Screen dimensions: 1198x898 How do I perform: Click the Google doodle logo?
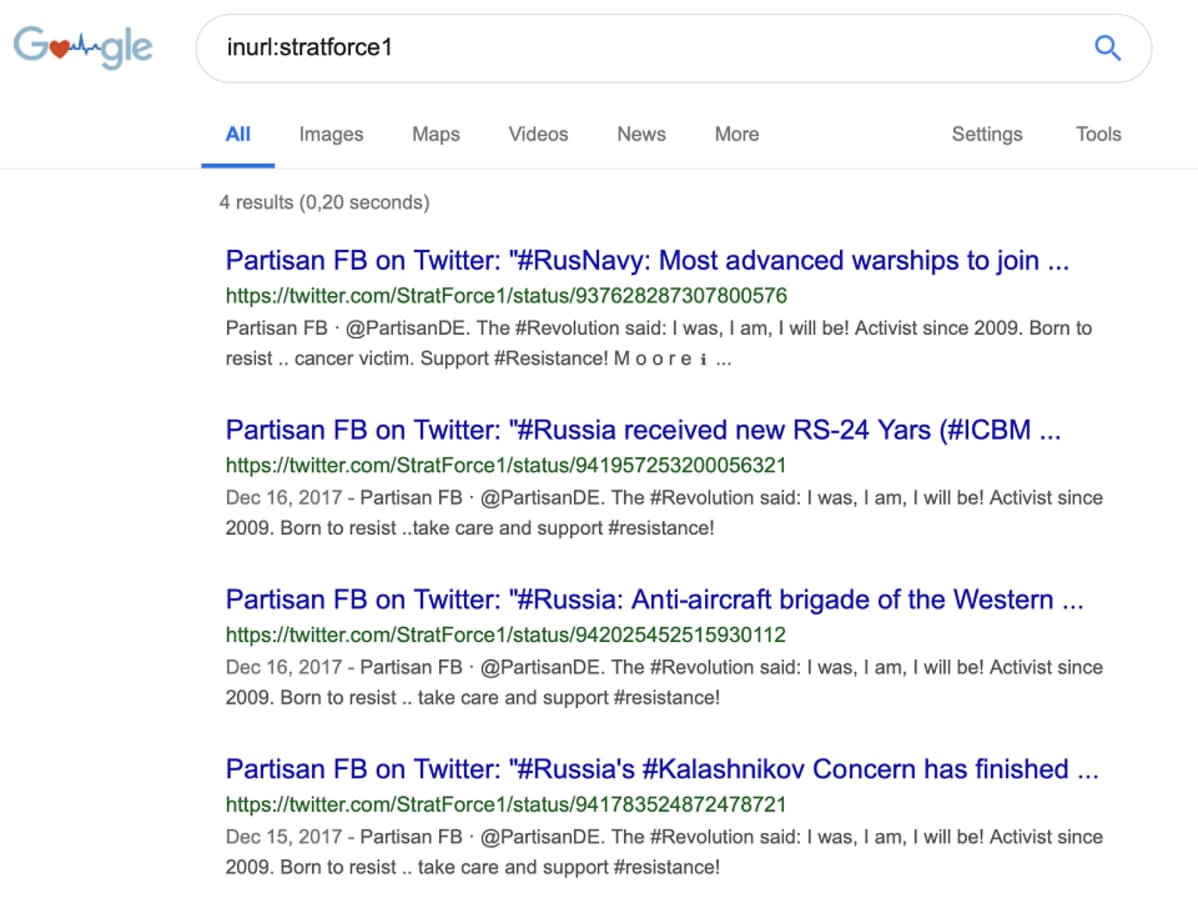83,47
